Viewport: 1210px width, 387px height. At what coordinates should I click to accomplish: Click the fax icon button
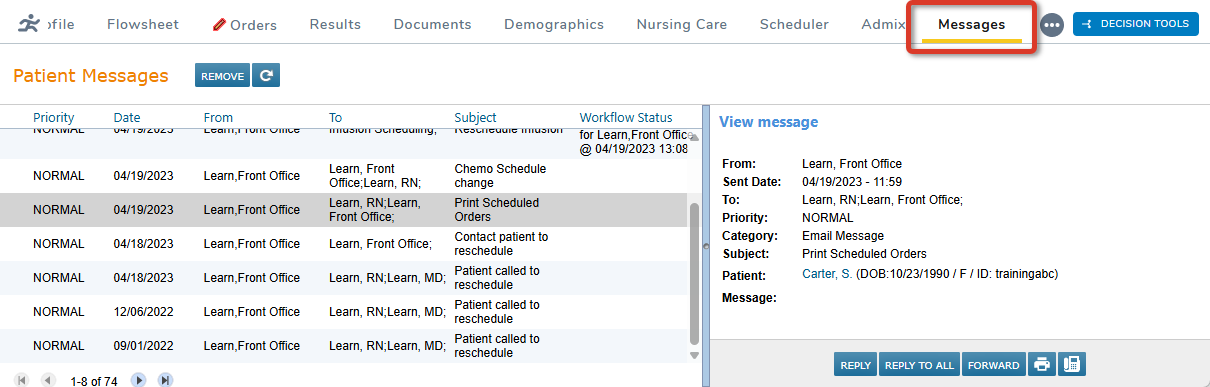[1072, 365]
